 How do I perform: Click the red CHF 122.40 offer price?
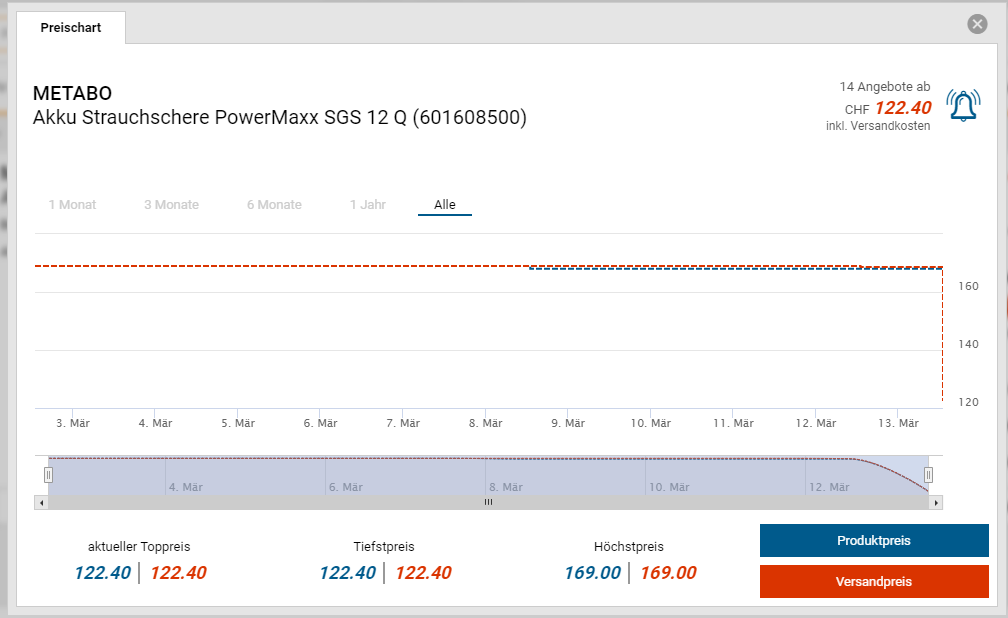coord(902,108)
